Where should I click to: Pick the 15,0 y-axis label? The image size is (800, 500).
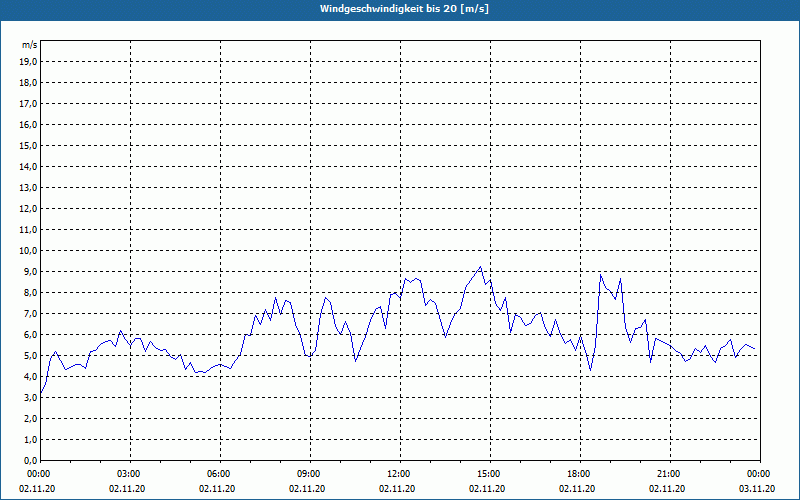(28, 145)
